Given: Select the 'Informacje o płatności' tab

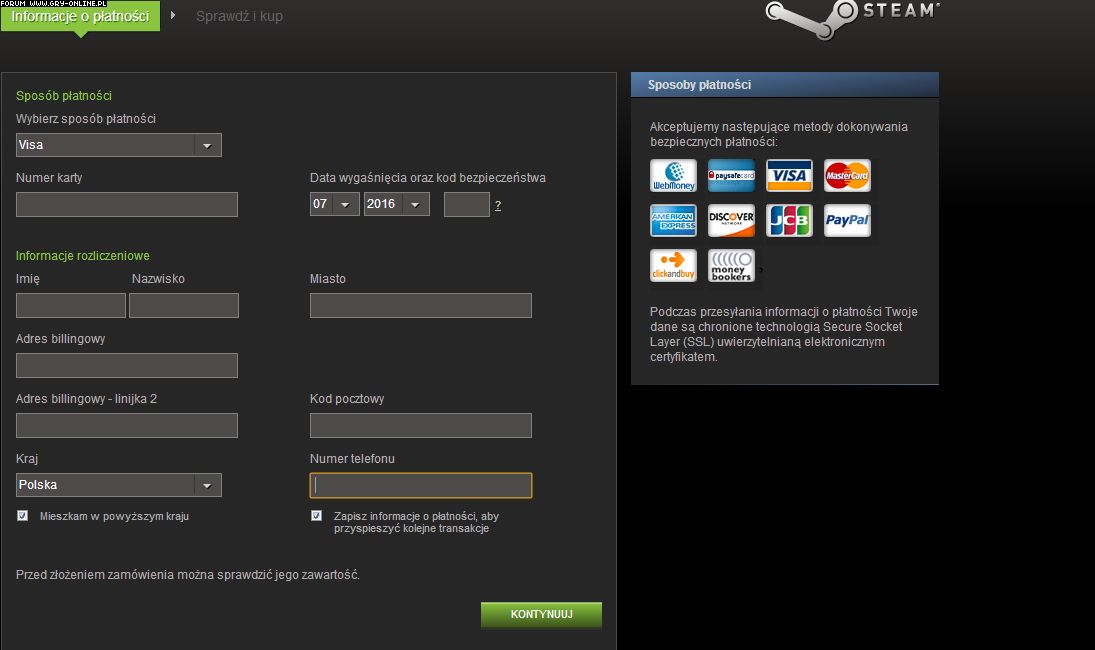Looking at the screenshot, I should (x=80, y=16).
